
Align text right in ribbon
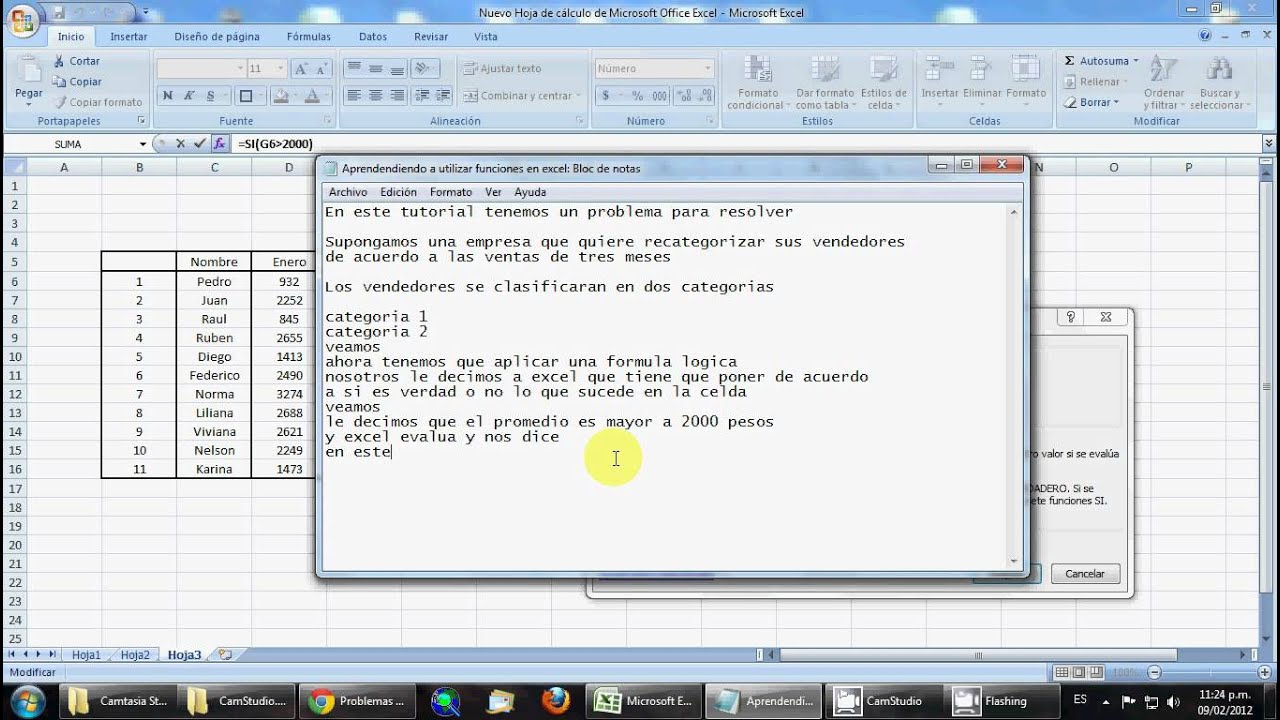tap(397, 96)
